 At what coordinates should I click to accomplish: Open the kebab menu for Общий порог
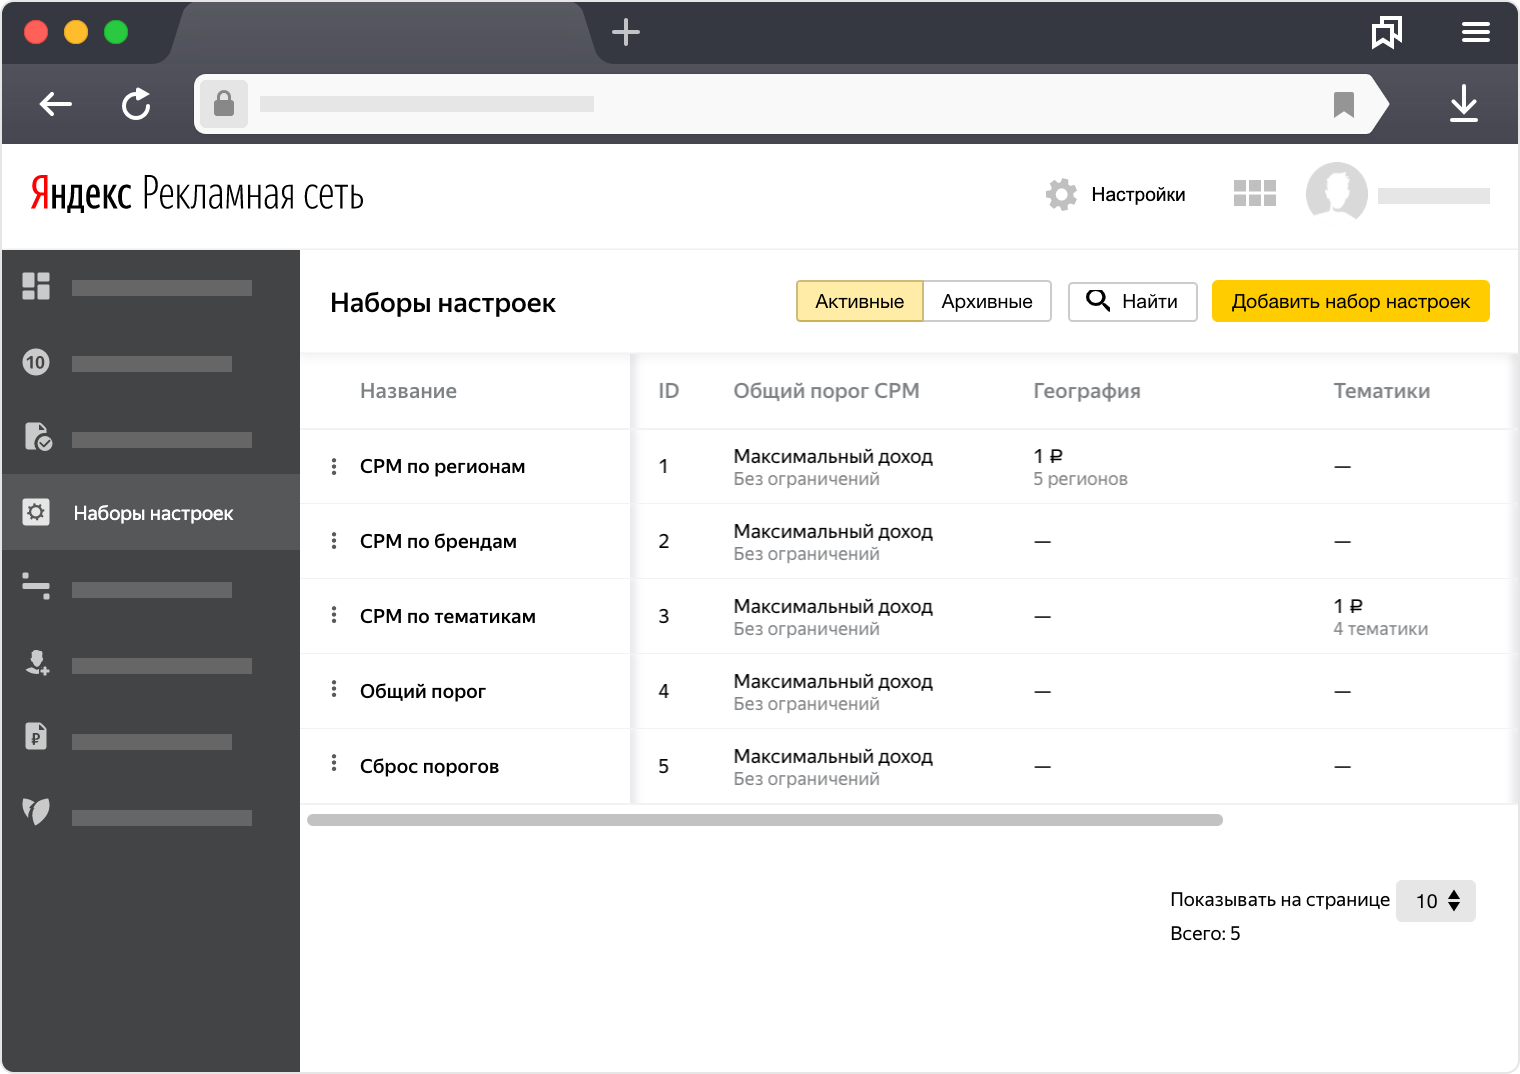(x=334, y=691)
